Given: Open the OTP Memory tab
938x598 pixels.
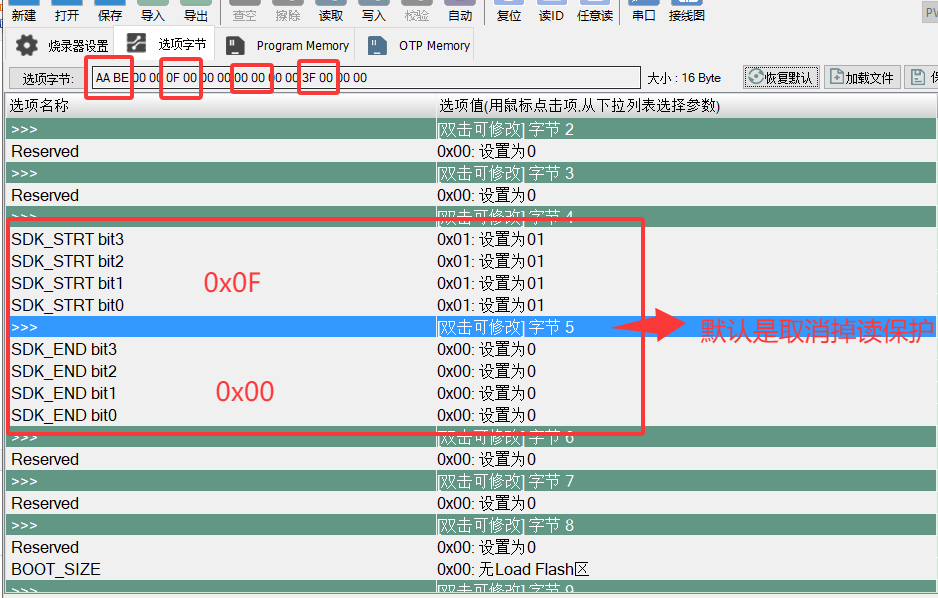Looking at the screenshot, I should [x=419, y=46].
